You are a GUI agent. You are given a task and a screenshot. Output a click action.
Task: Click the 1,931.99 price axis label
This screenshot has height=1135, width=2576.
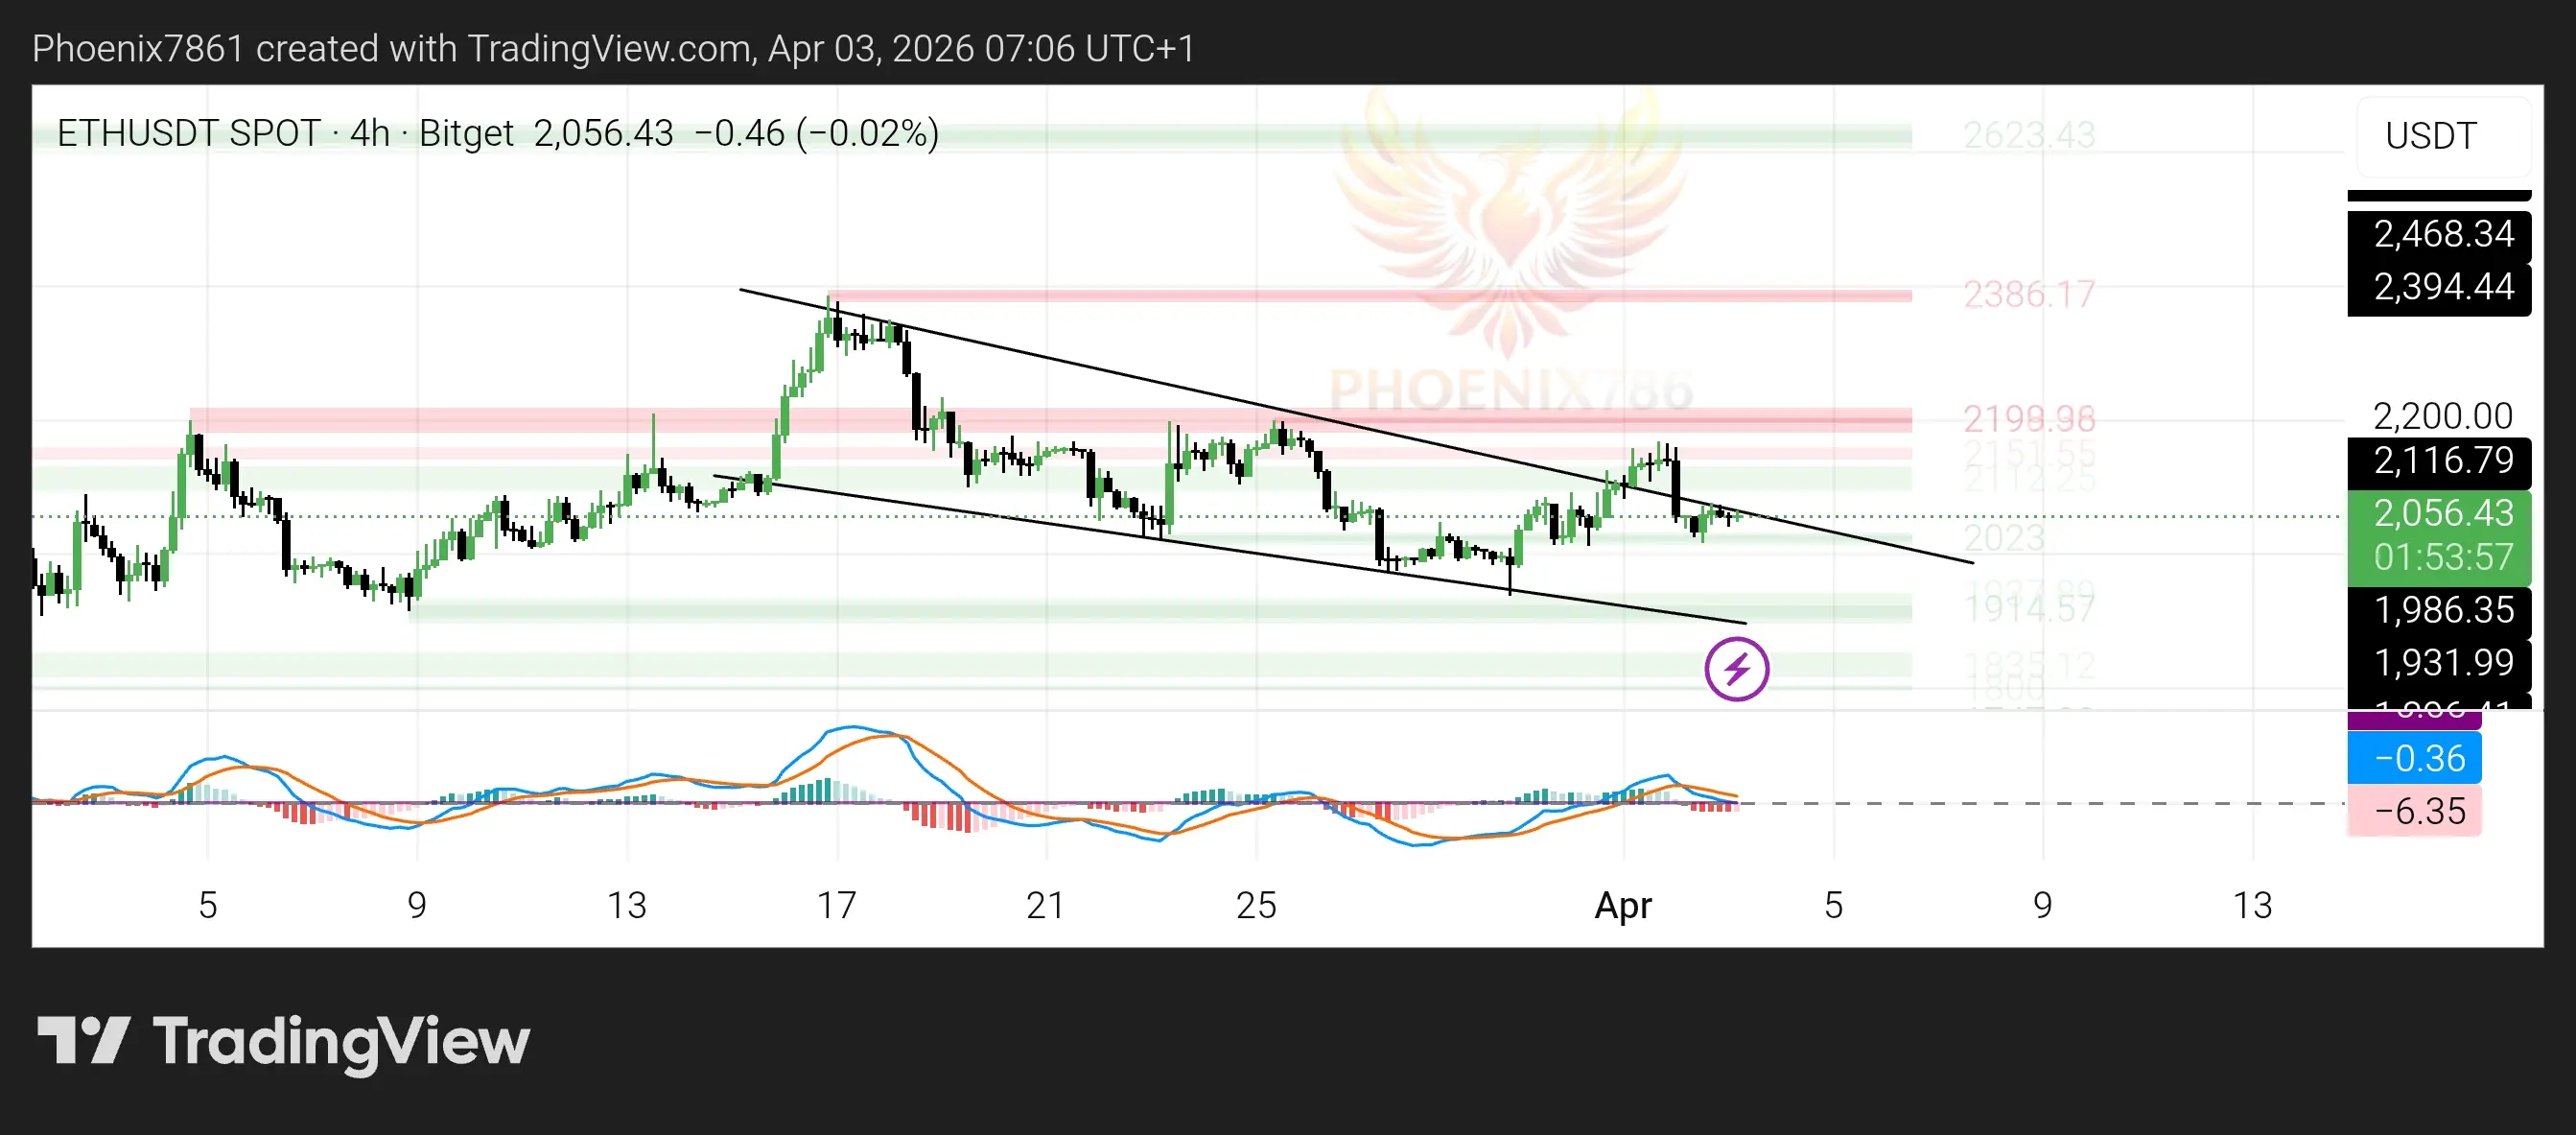tap(2442, 662)
